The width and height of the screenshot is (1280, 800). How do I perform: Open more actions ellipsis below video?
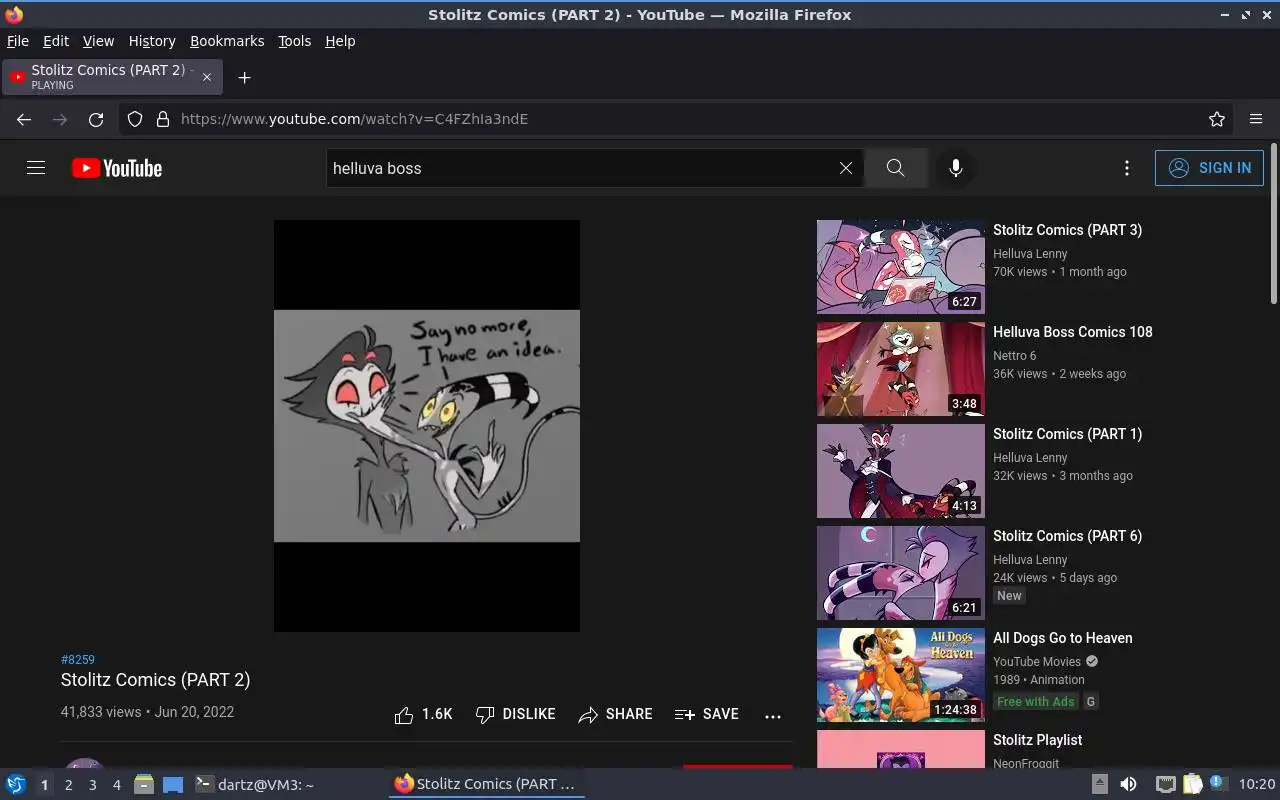[x=772, y=716]
